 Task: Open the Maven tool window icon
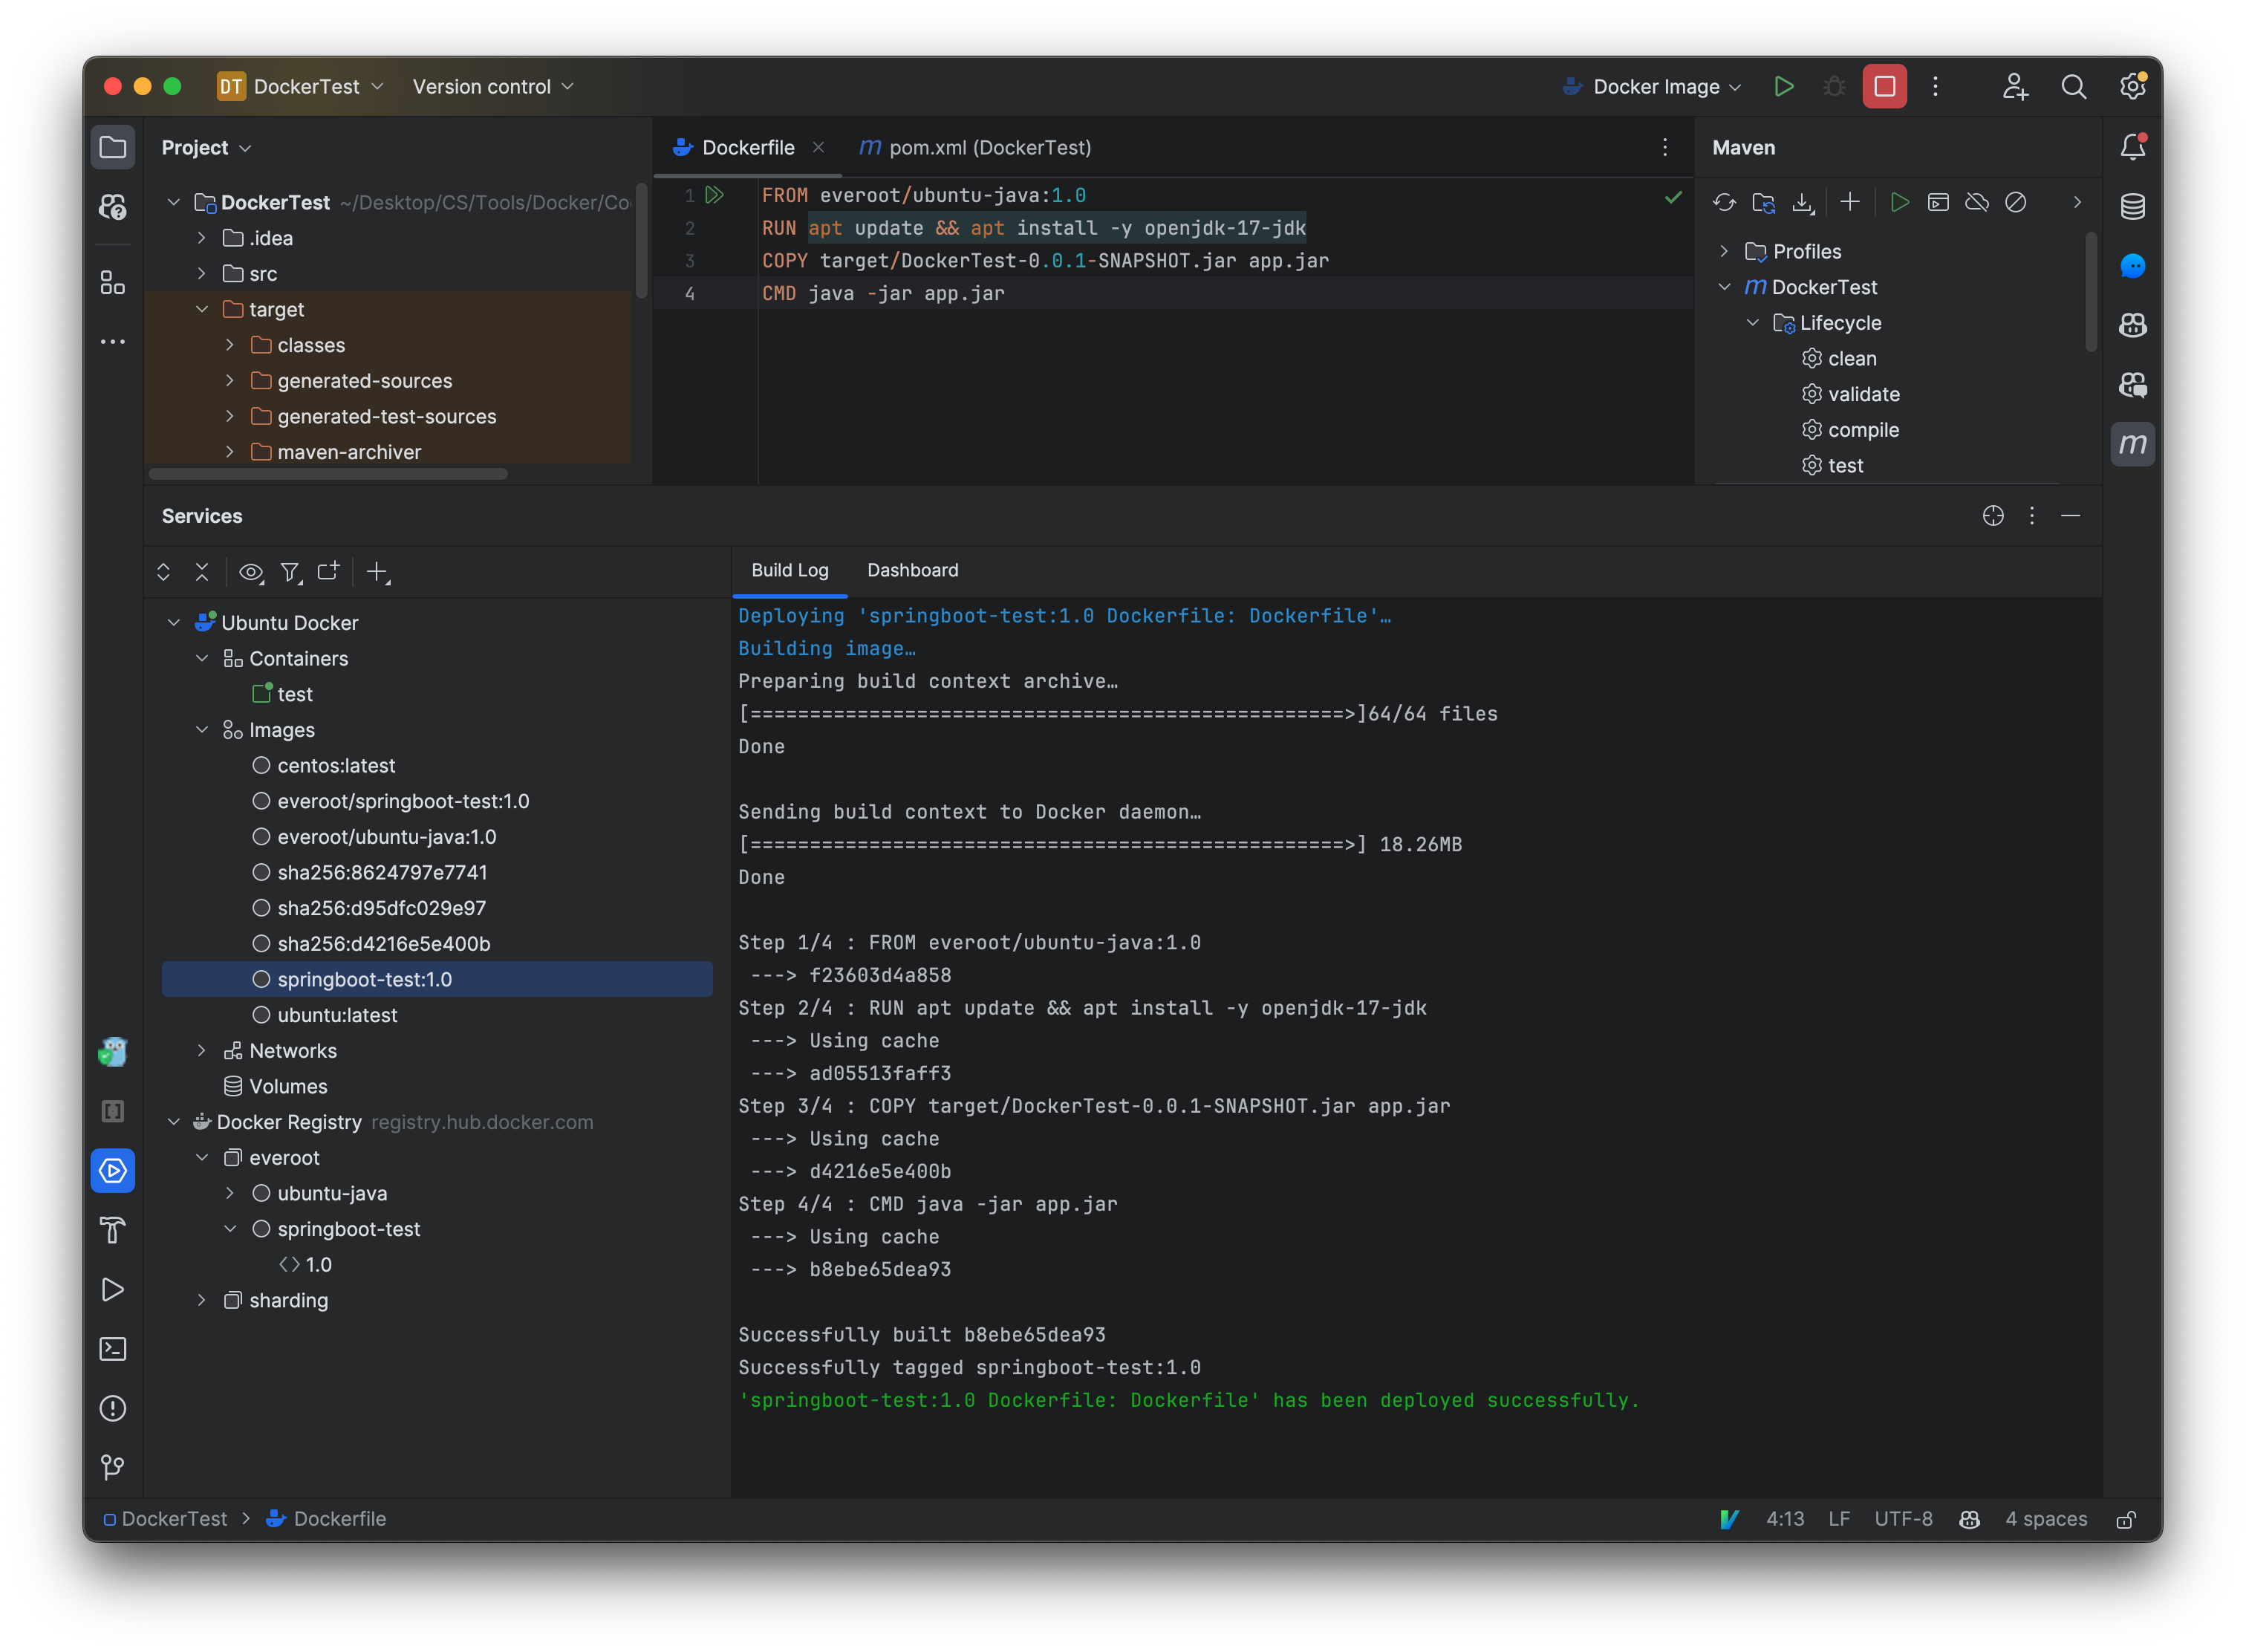(2132, 444)
